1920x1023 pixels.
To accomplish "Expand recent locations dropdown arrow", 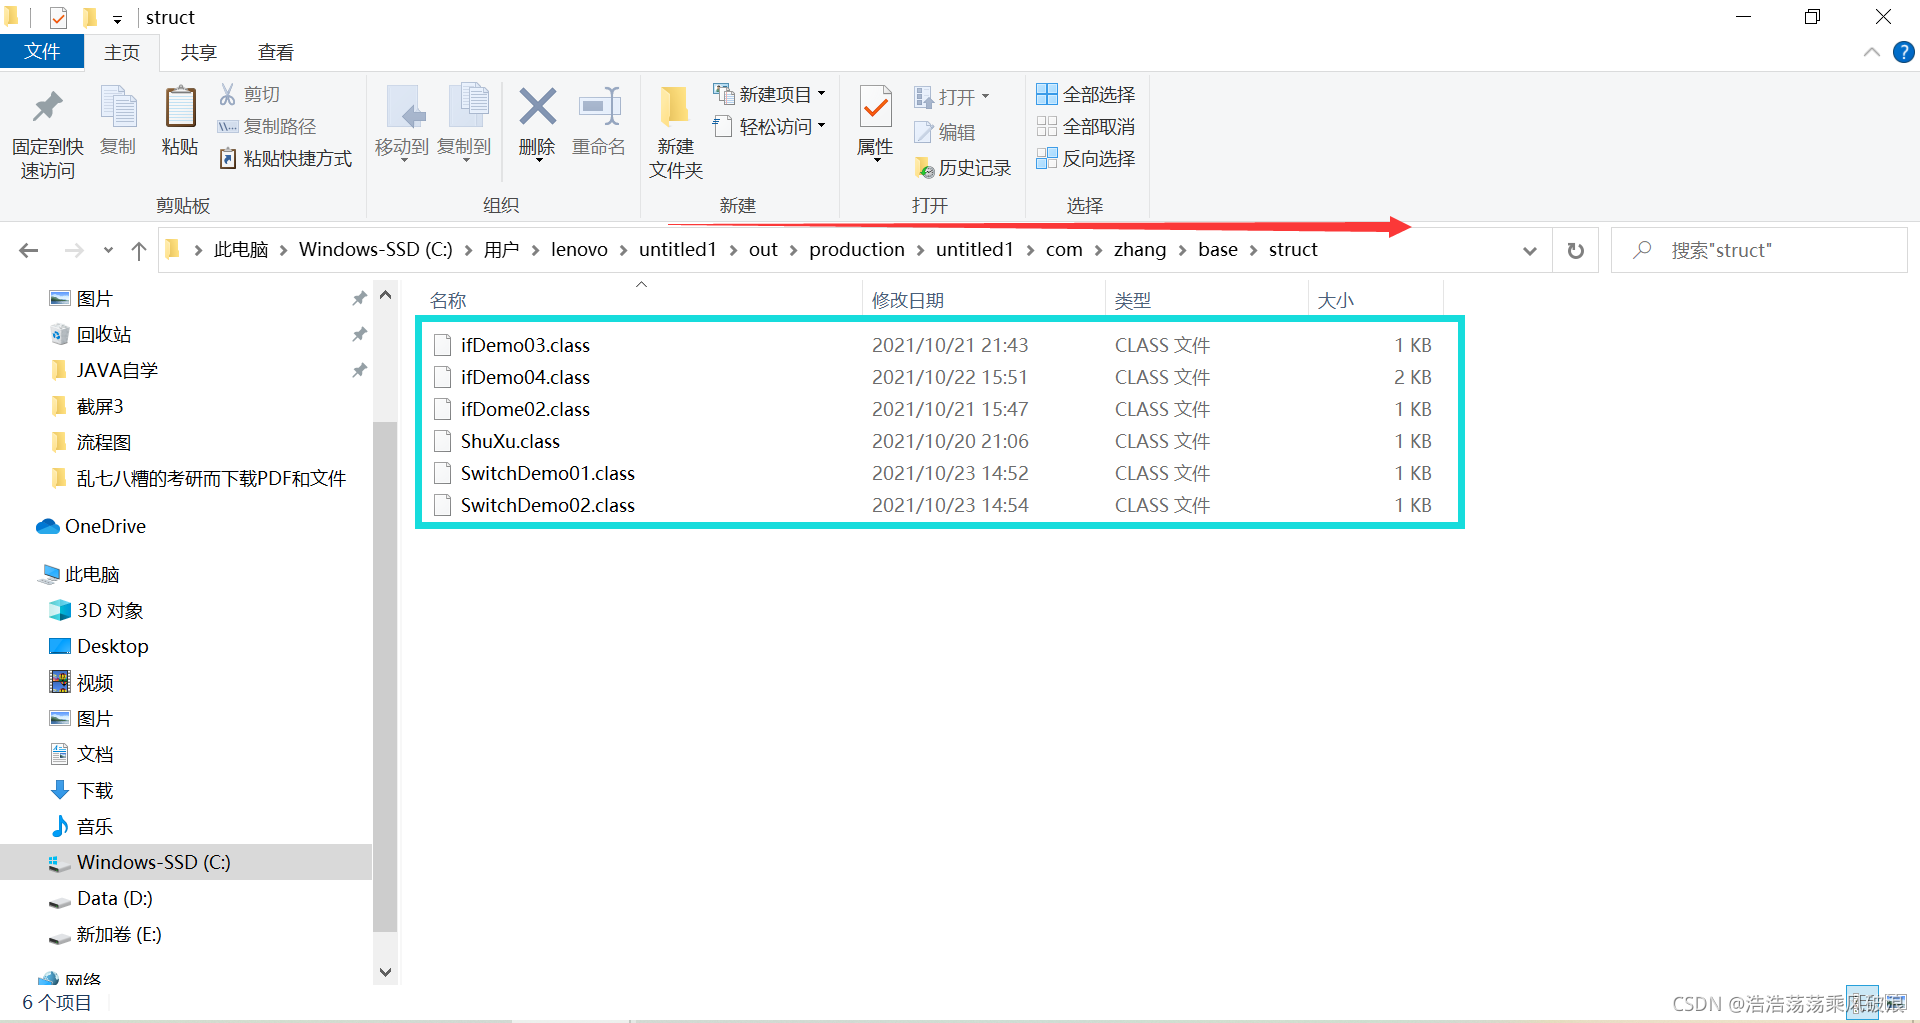I will [x=108, y=250].
